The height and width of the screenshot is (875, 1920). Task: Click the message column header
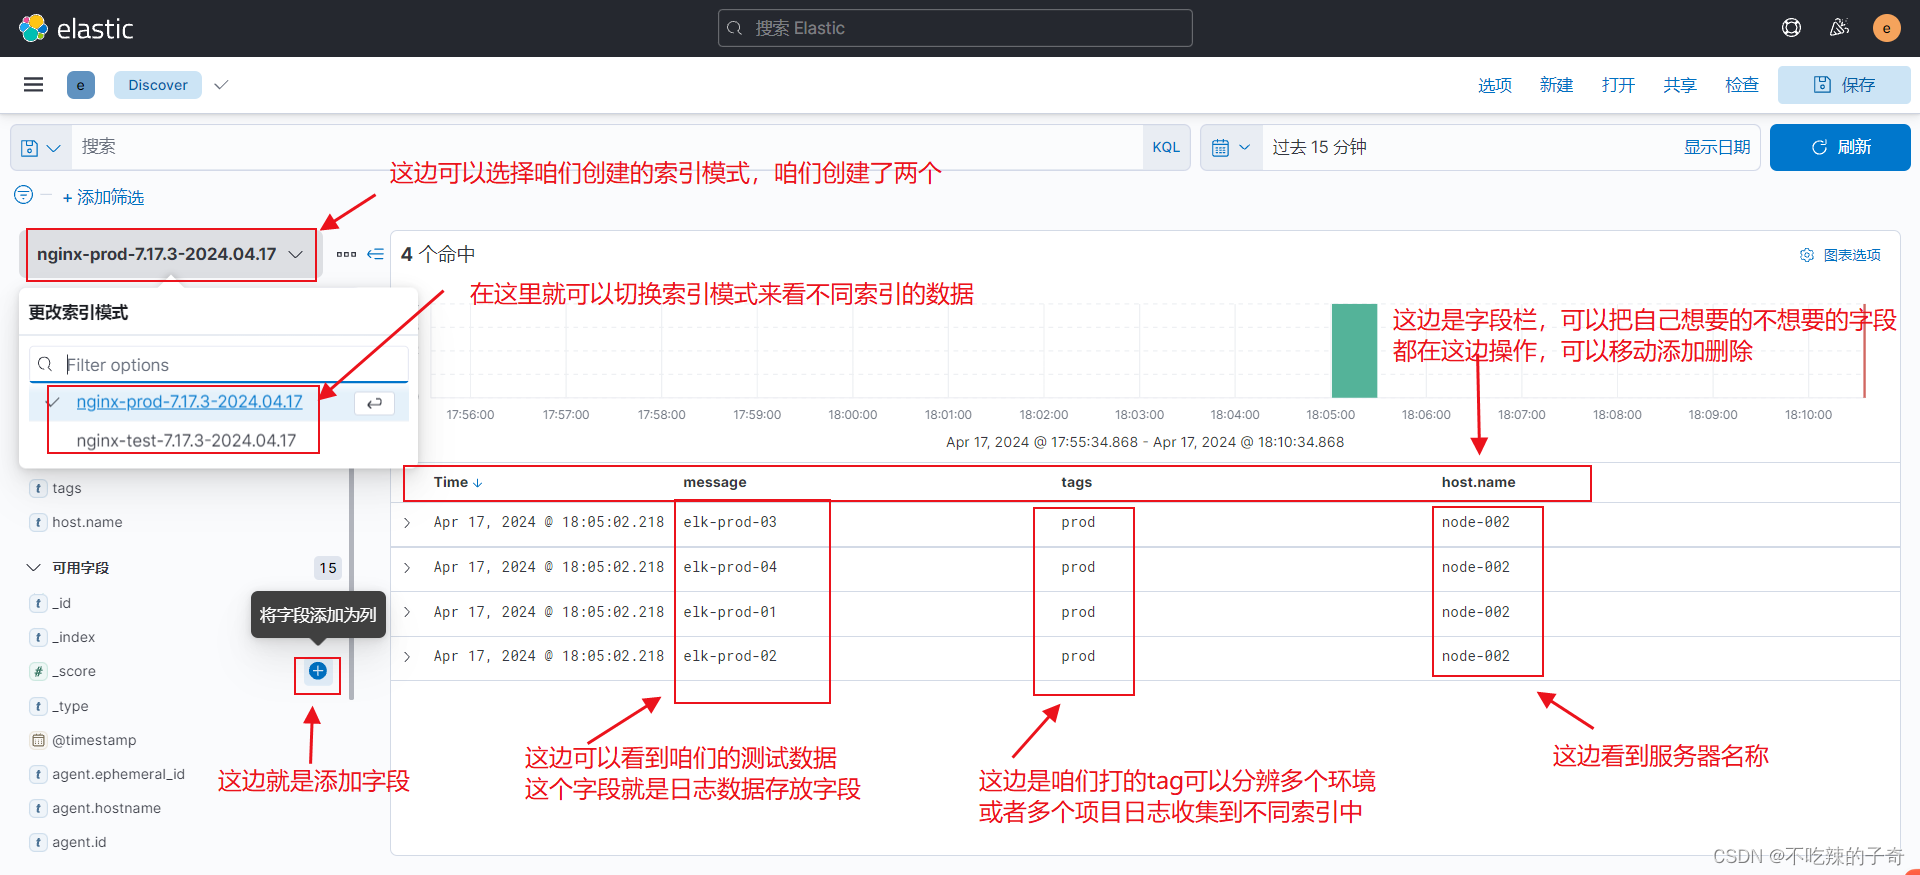(715, 482)
